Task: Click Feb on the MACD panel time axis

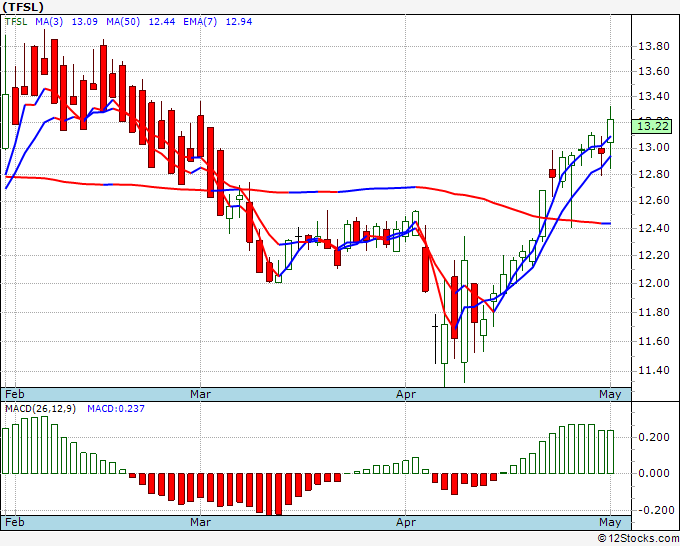Action: (15, 522)
